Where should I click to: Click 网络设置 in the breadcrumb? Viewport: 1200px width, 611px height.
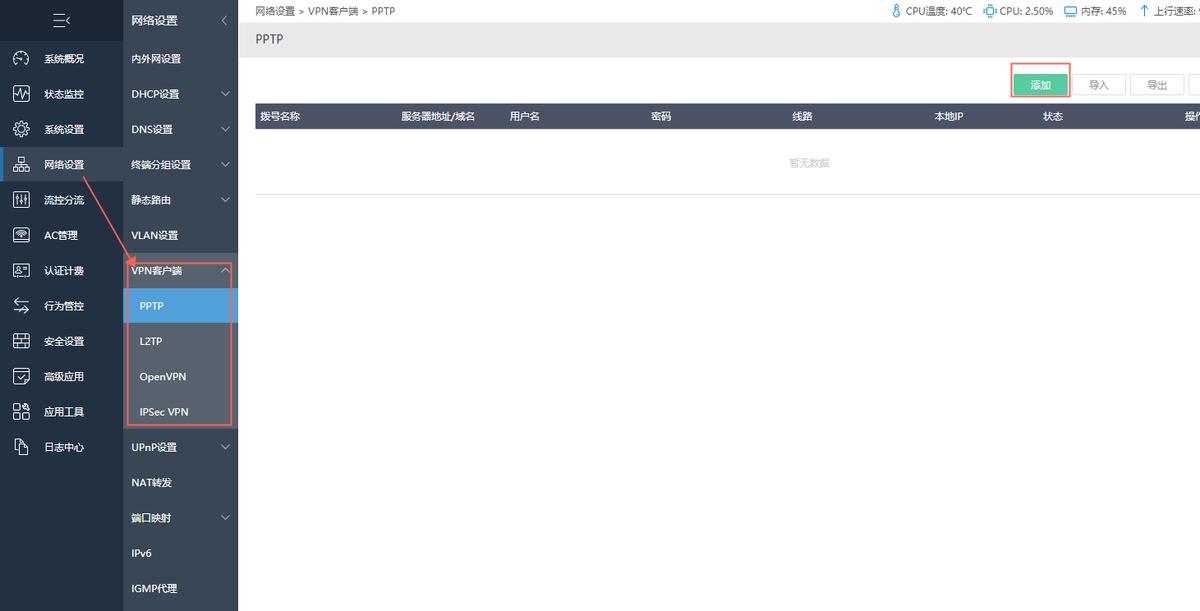275,11
